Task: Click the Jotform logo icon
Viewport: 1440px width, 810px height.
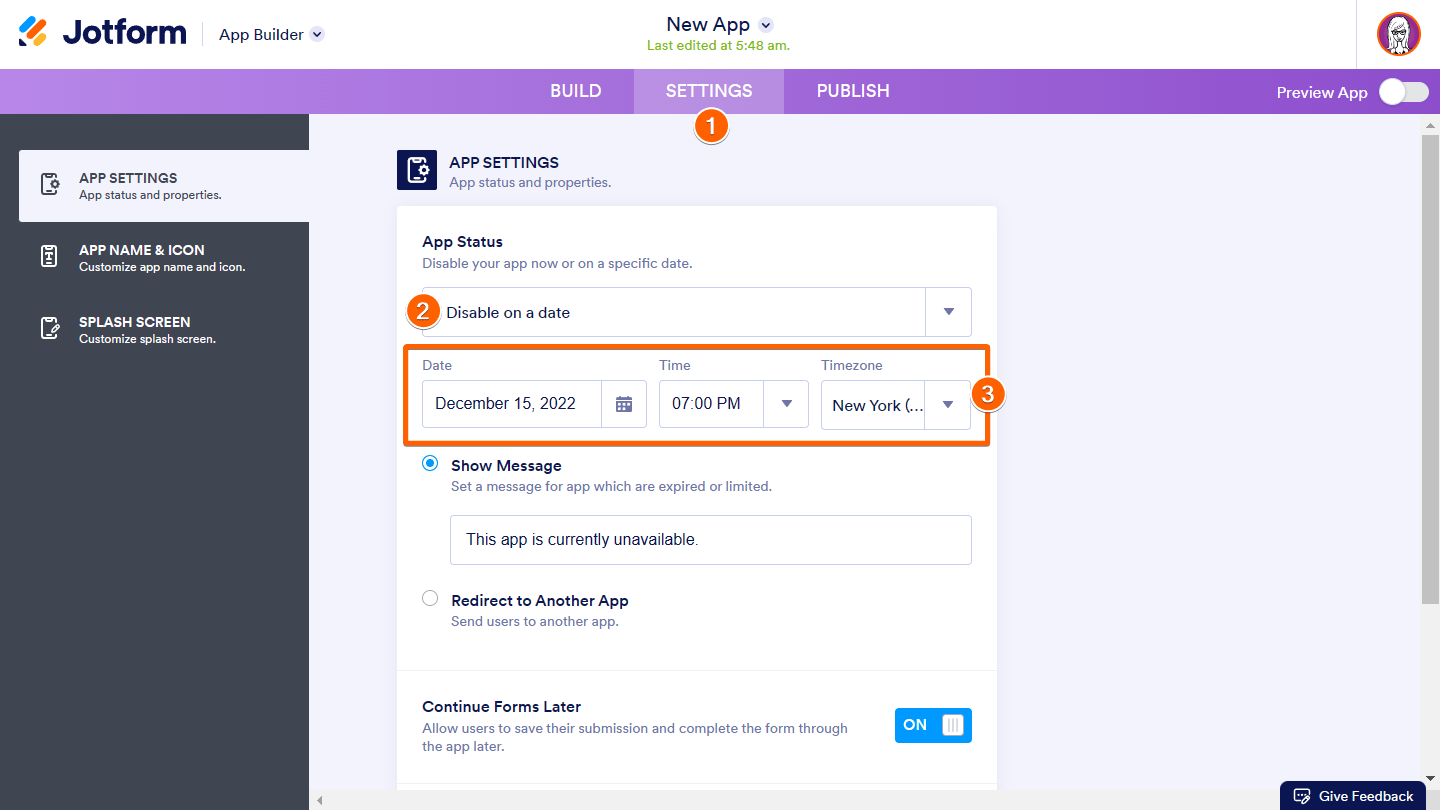Action: pyautogui.click(x=33, y=32)
